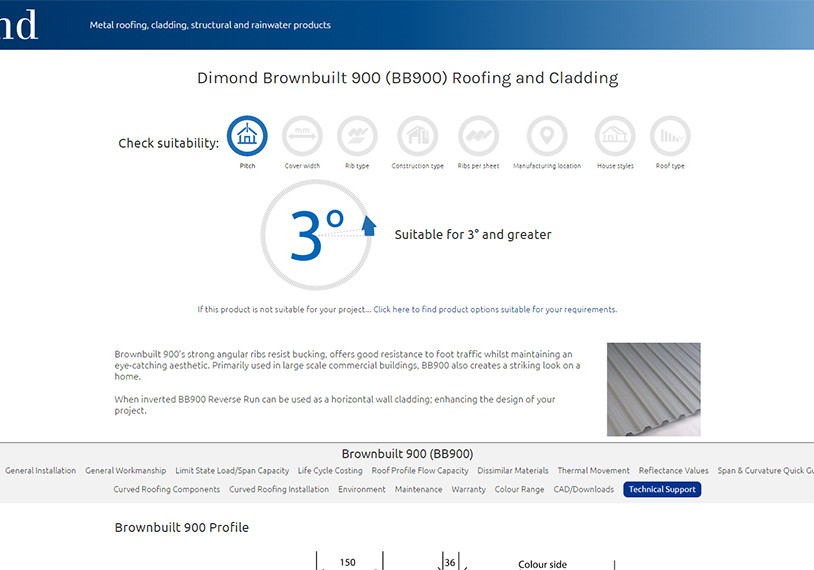814x570 pixels.
Task: Select the Roof type icon
Action: click(x=670, y=136)
